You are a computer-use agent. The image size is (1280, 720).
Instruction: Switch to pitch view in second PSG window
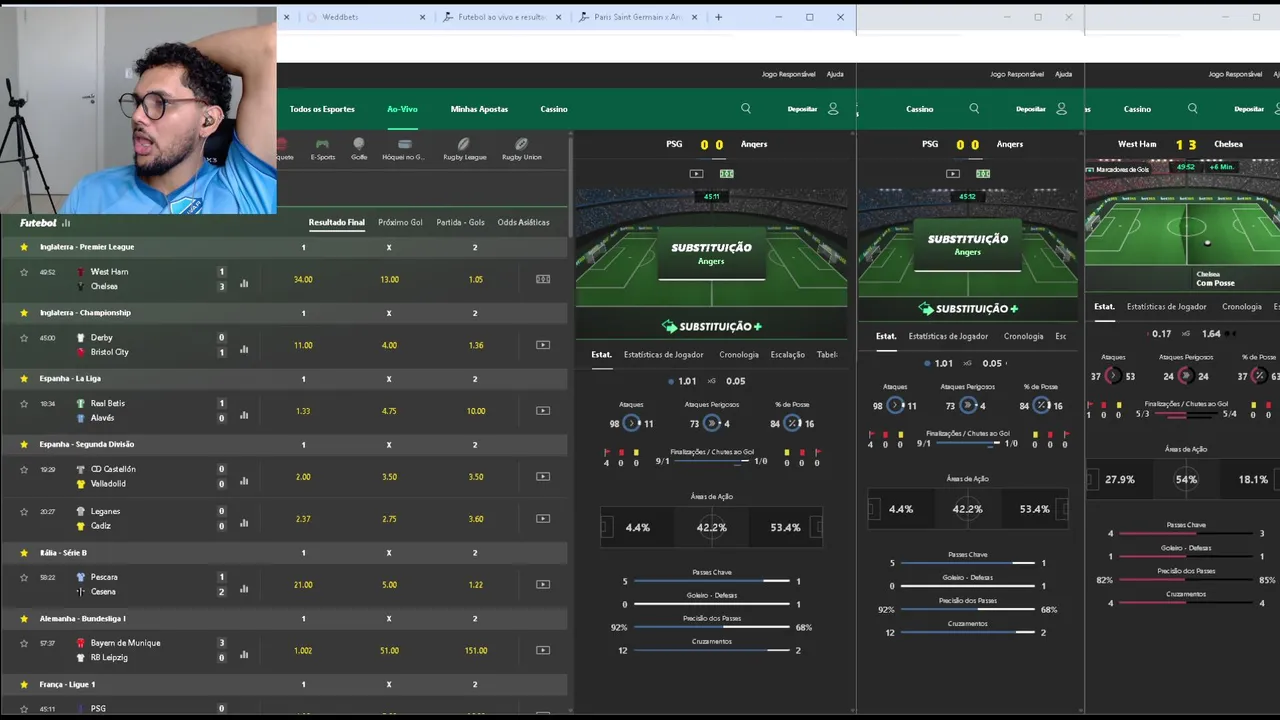click(983, 173)
